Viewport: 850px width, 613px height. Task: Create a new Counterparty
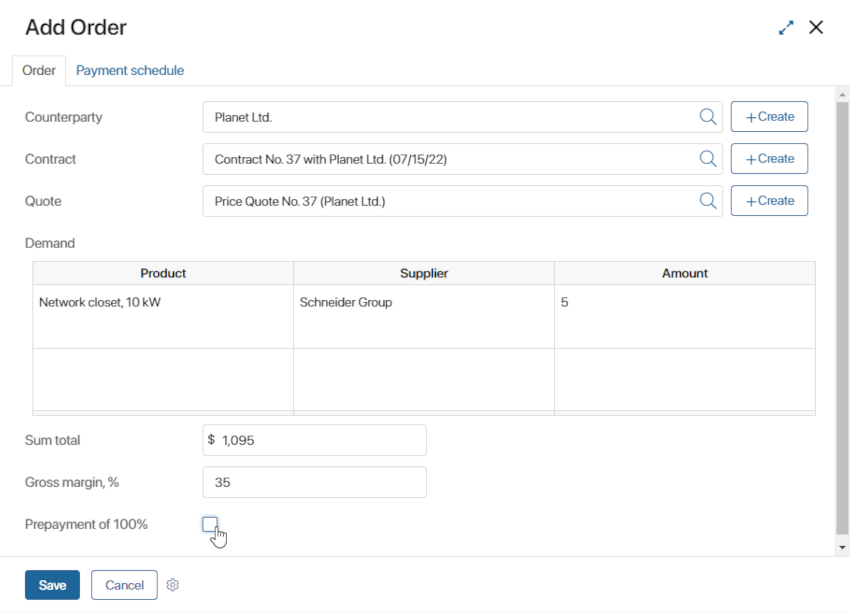pos(769,117)
